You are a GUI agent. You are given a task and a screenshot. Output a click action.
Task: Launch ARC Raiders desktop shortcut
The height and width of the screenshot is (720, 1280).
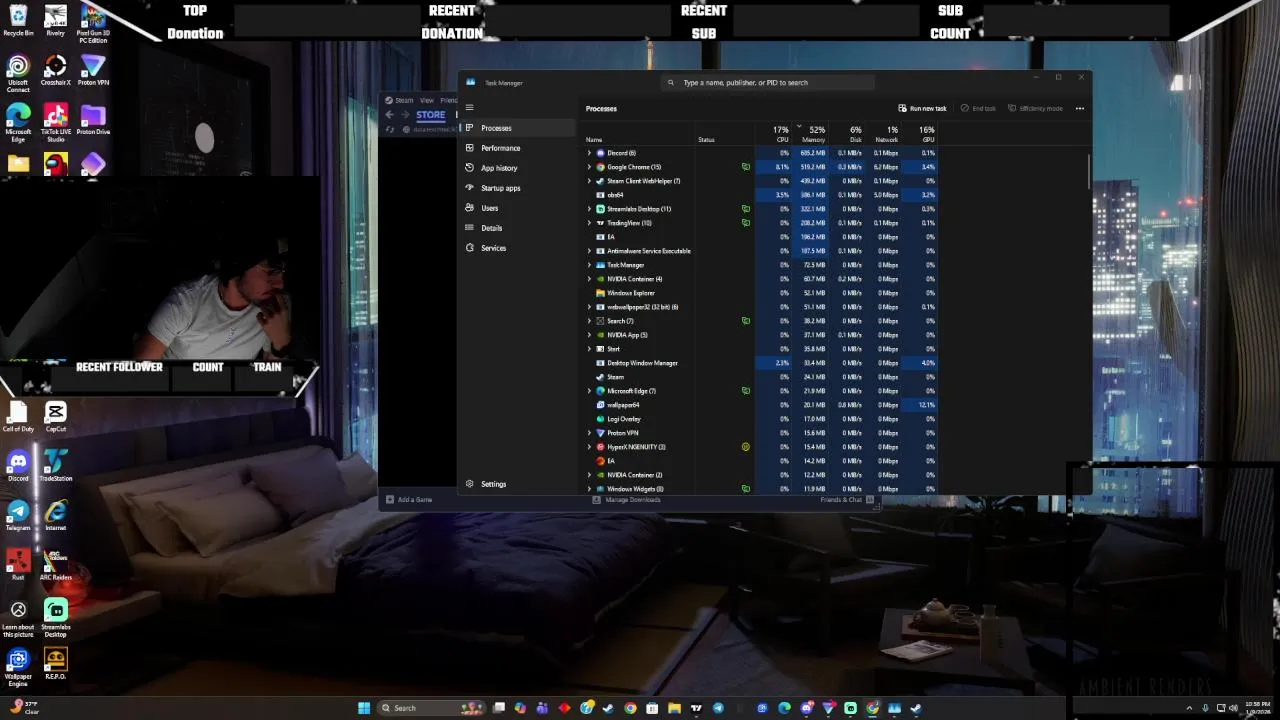pyautogui.click(x=55, y=565)
